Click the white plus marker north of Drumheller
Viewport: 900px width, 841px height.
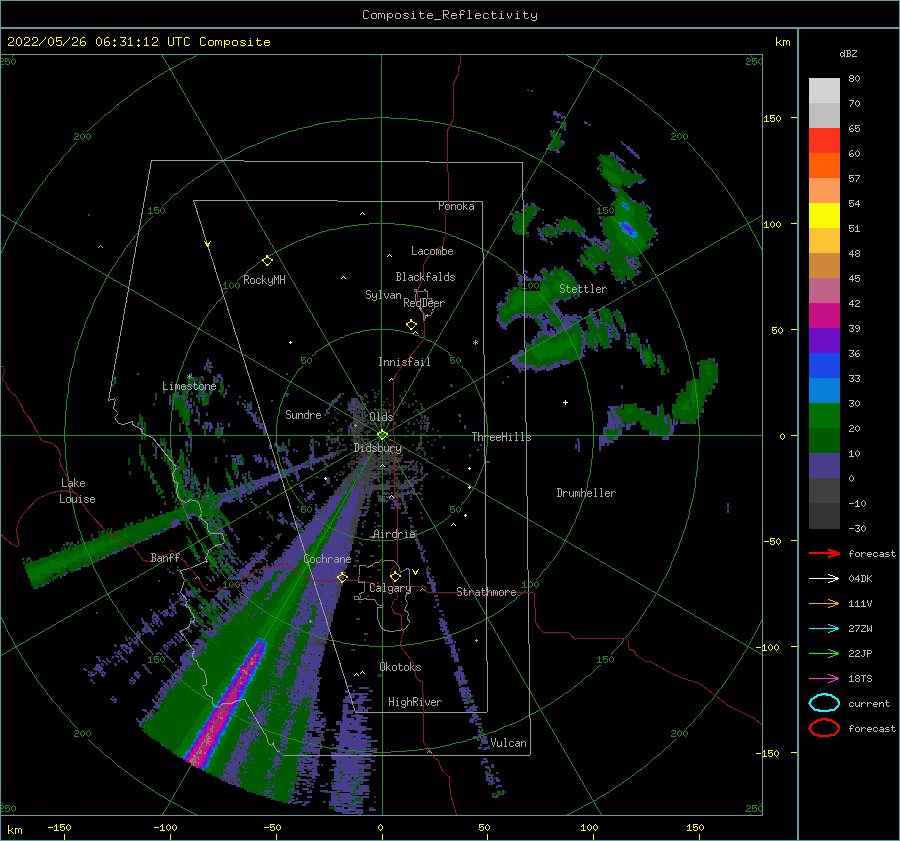[x=565, y=402]
